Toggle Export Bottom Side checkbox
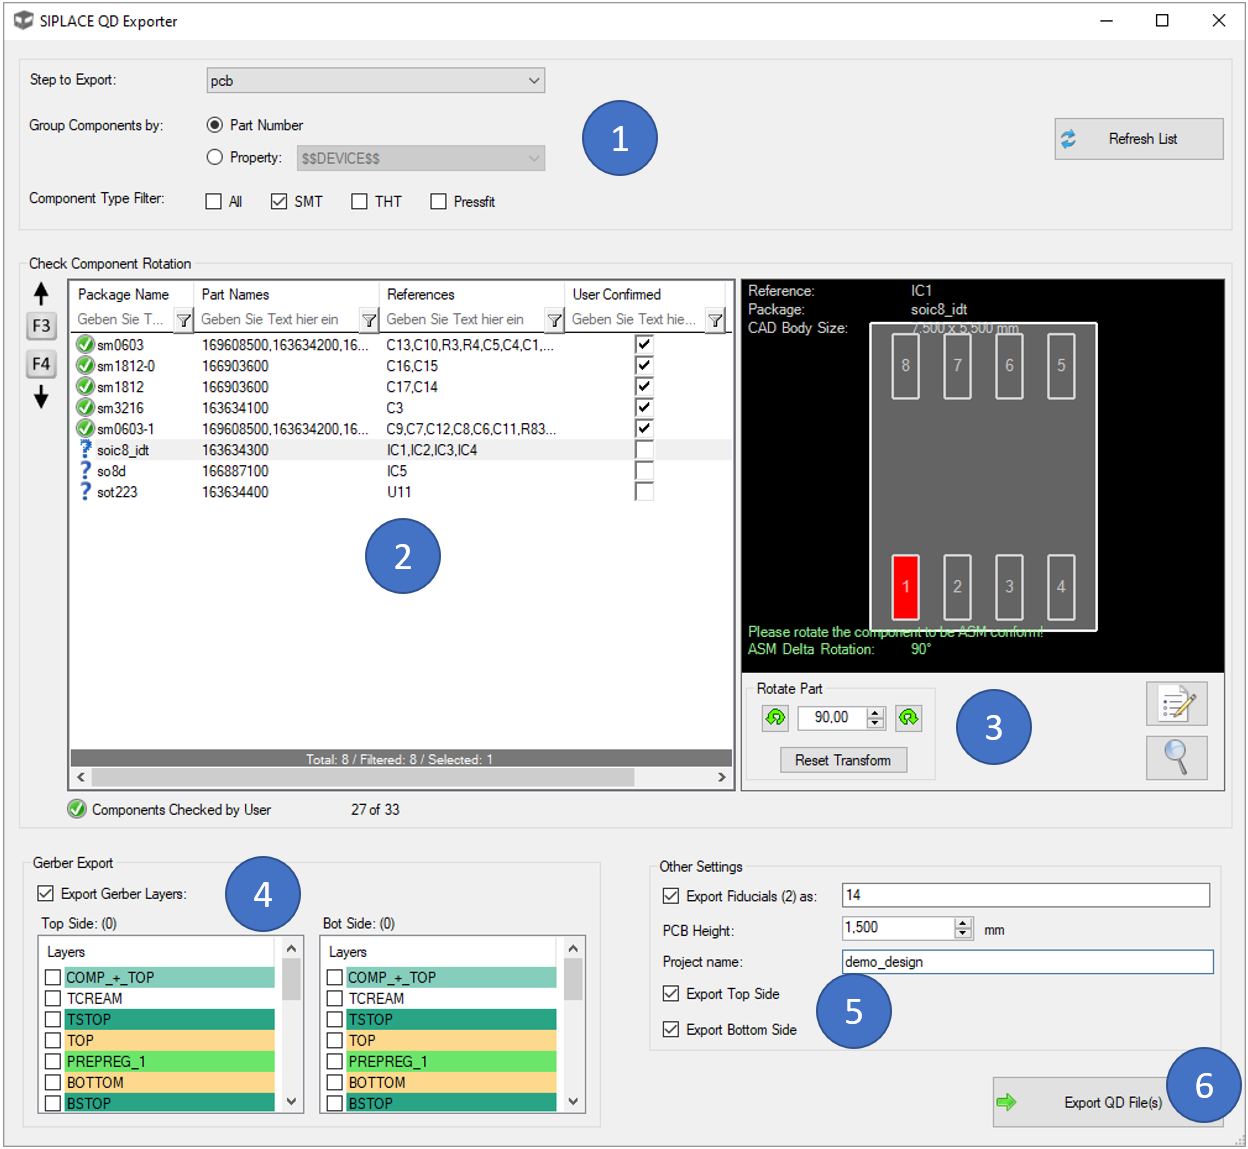 [671, 1029]
